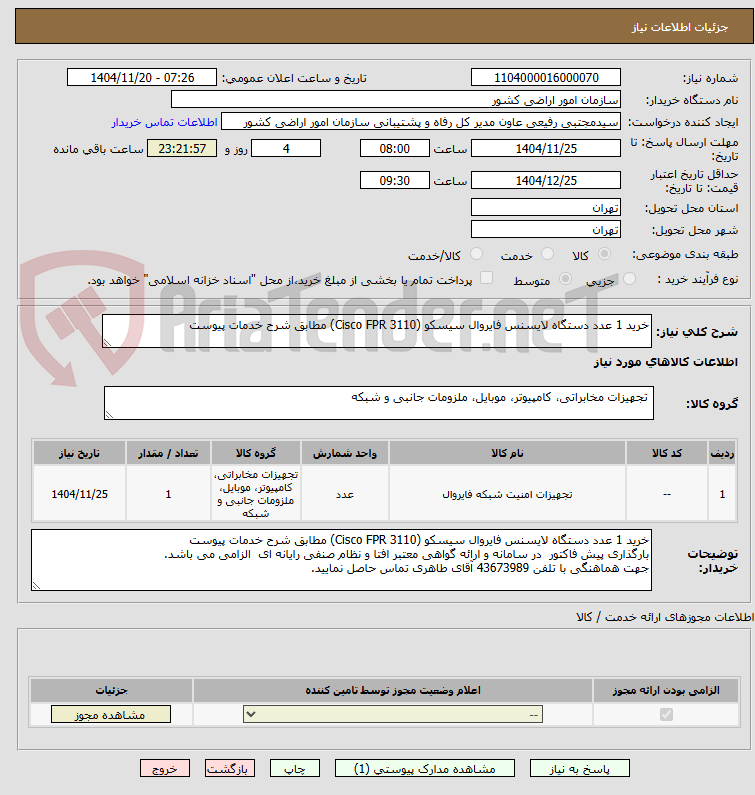Click the price validity date 1404/12/25 field
Image resolution: width=755 pixels, height=795 pixels.
coord(546,180)
